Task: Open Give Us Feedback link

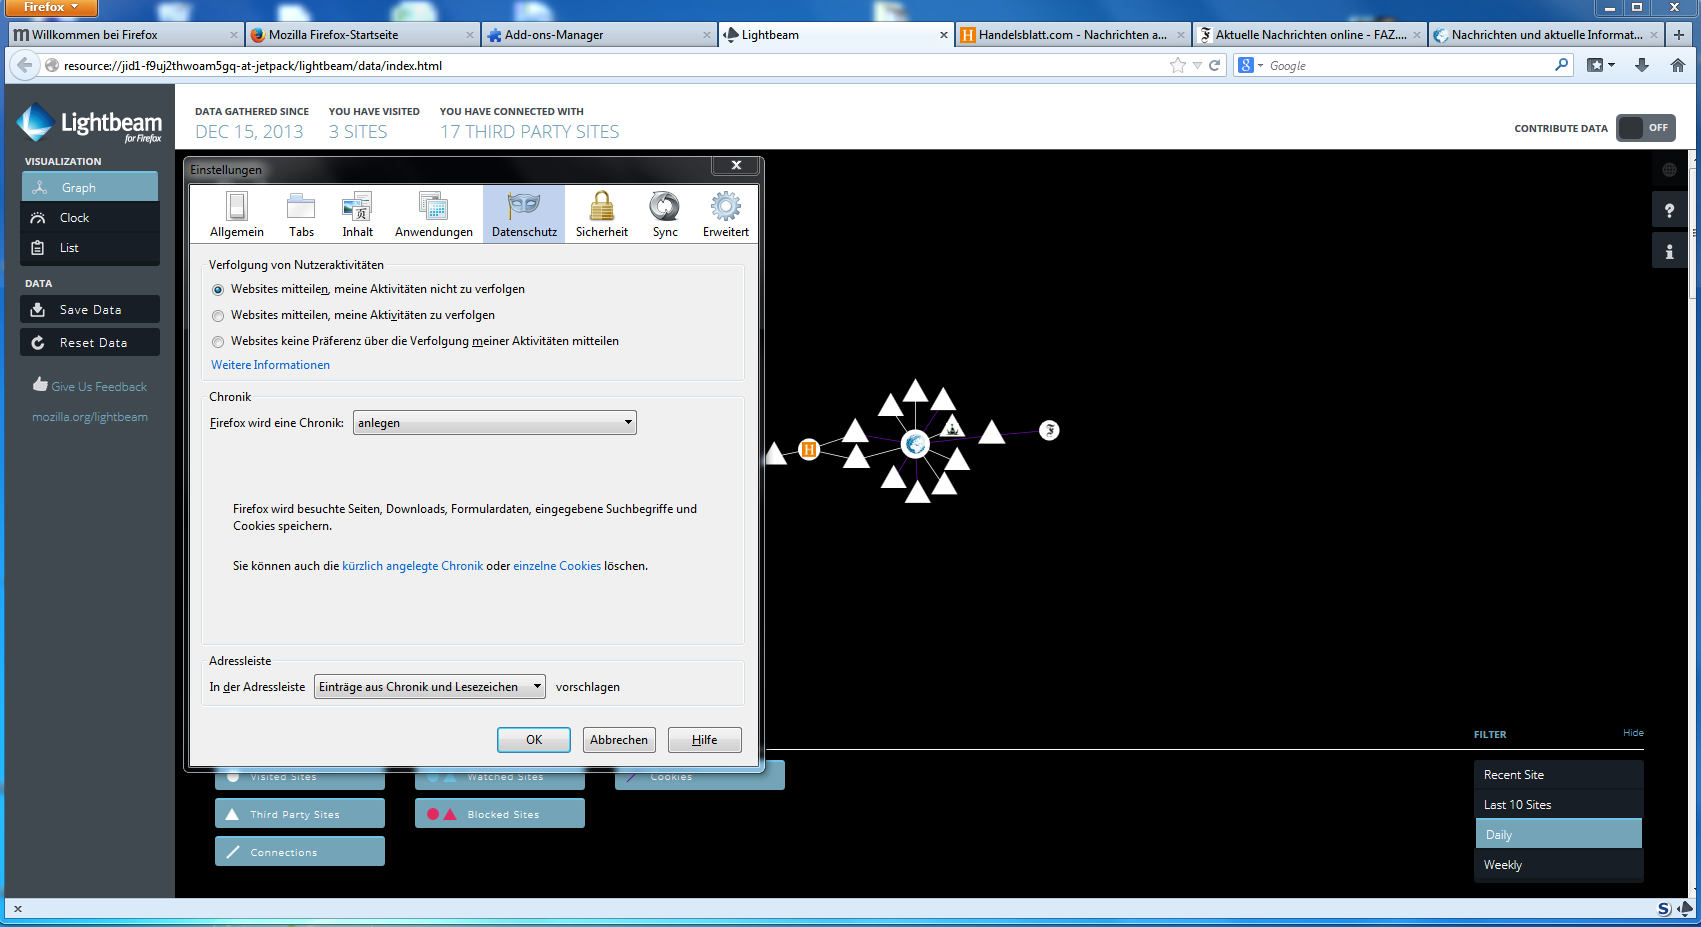Action: [90, 386]
